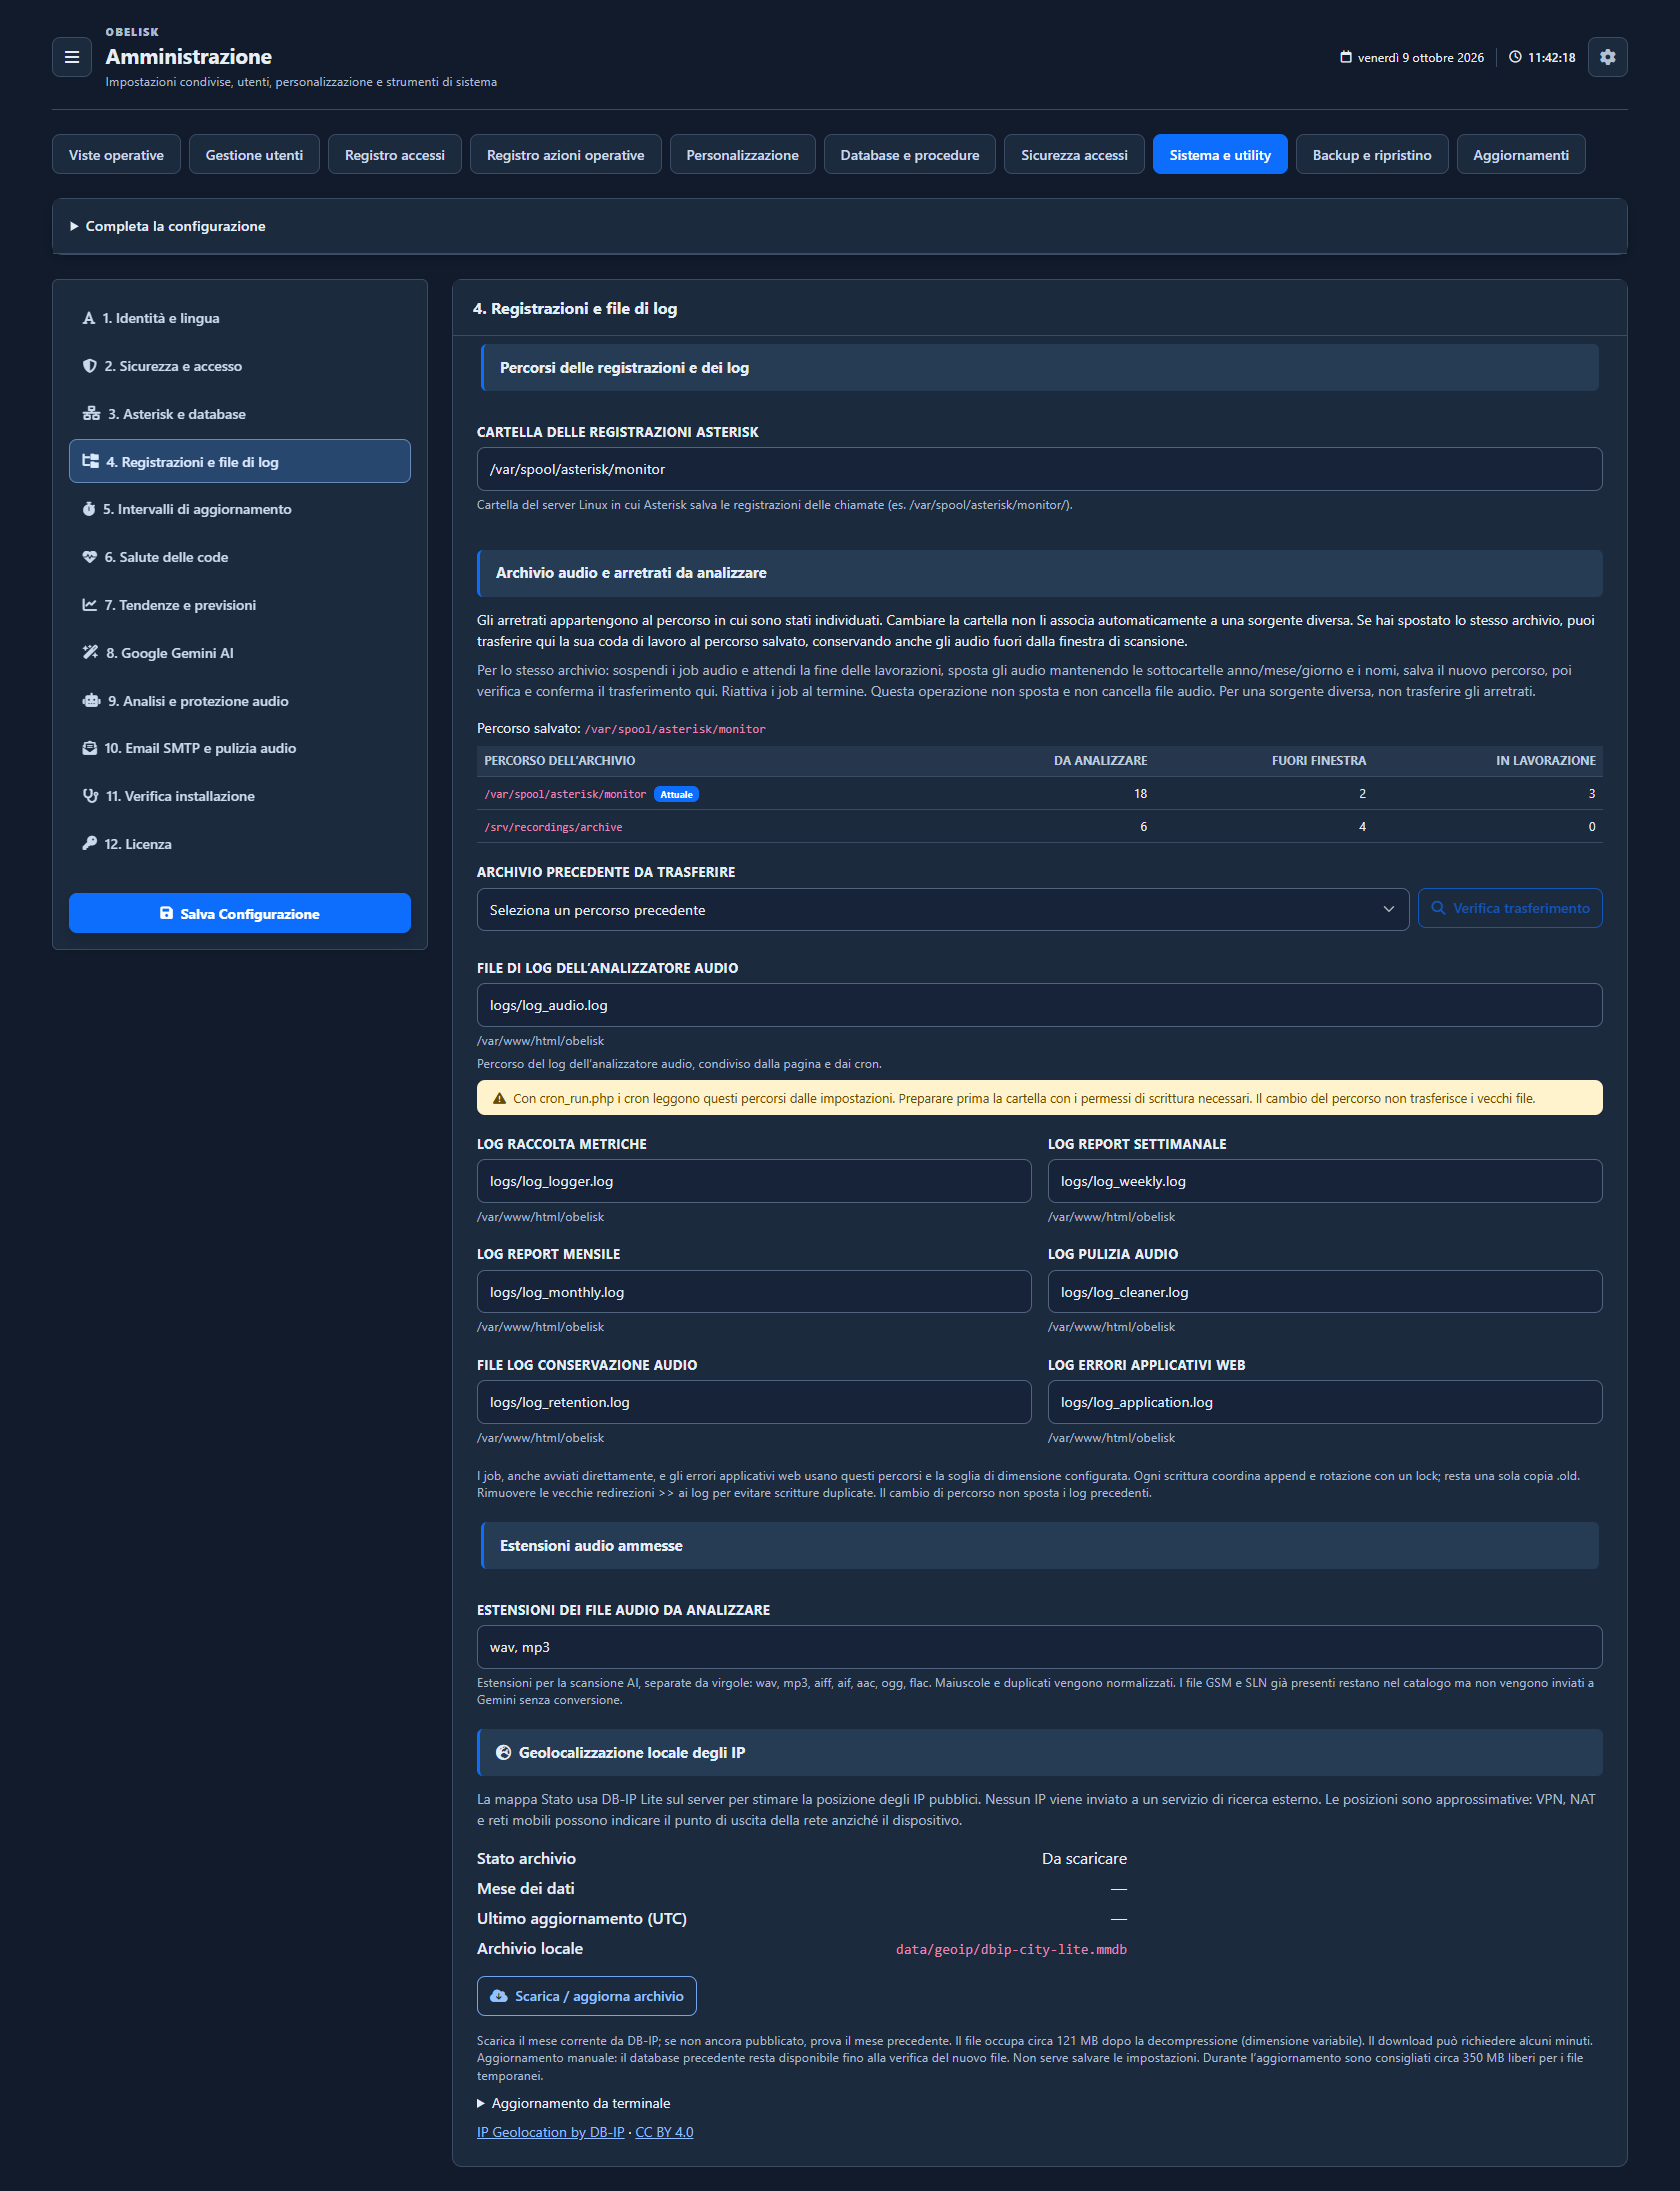Select the Registrazioni e file di log sidebar item
Viewport: 1680px width, 2191px height.
pyautogui.click(x=240, y=461)
